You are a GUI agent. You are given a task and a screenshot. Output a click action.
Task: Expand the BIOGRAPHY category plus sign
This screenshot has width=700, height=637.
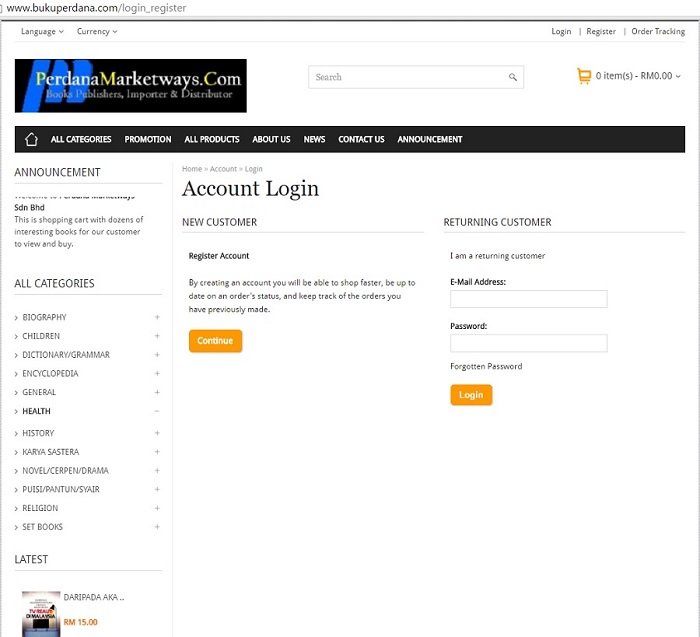point(157,317)
